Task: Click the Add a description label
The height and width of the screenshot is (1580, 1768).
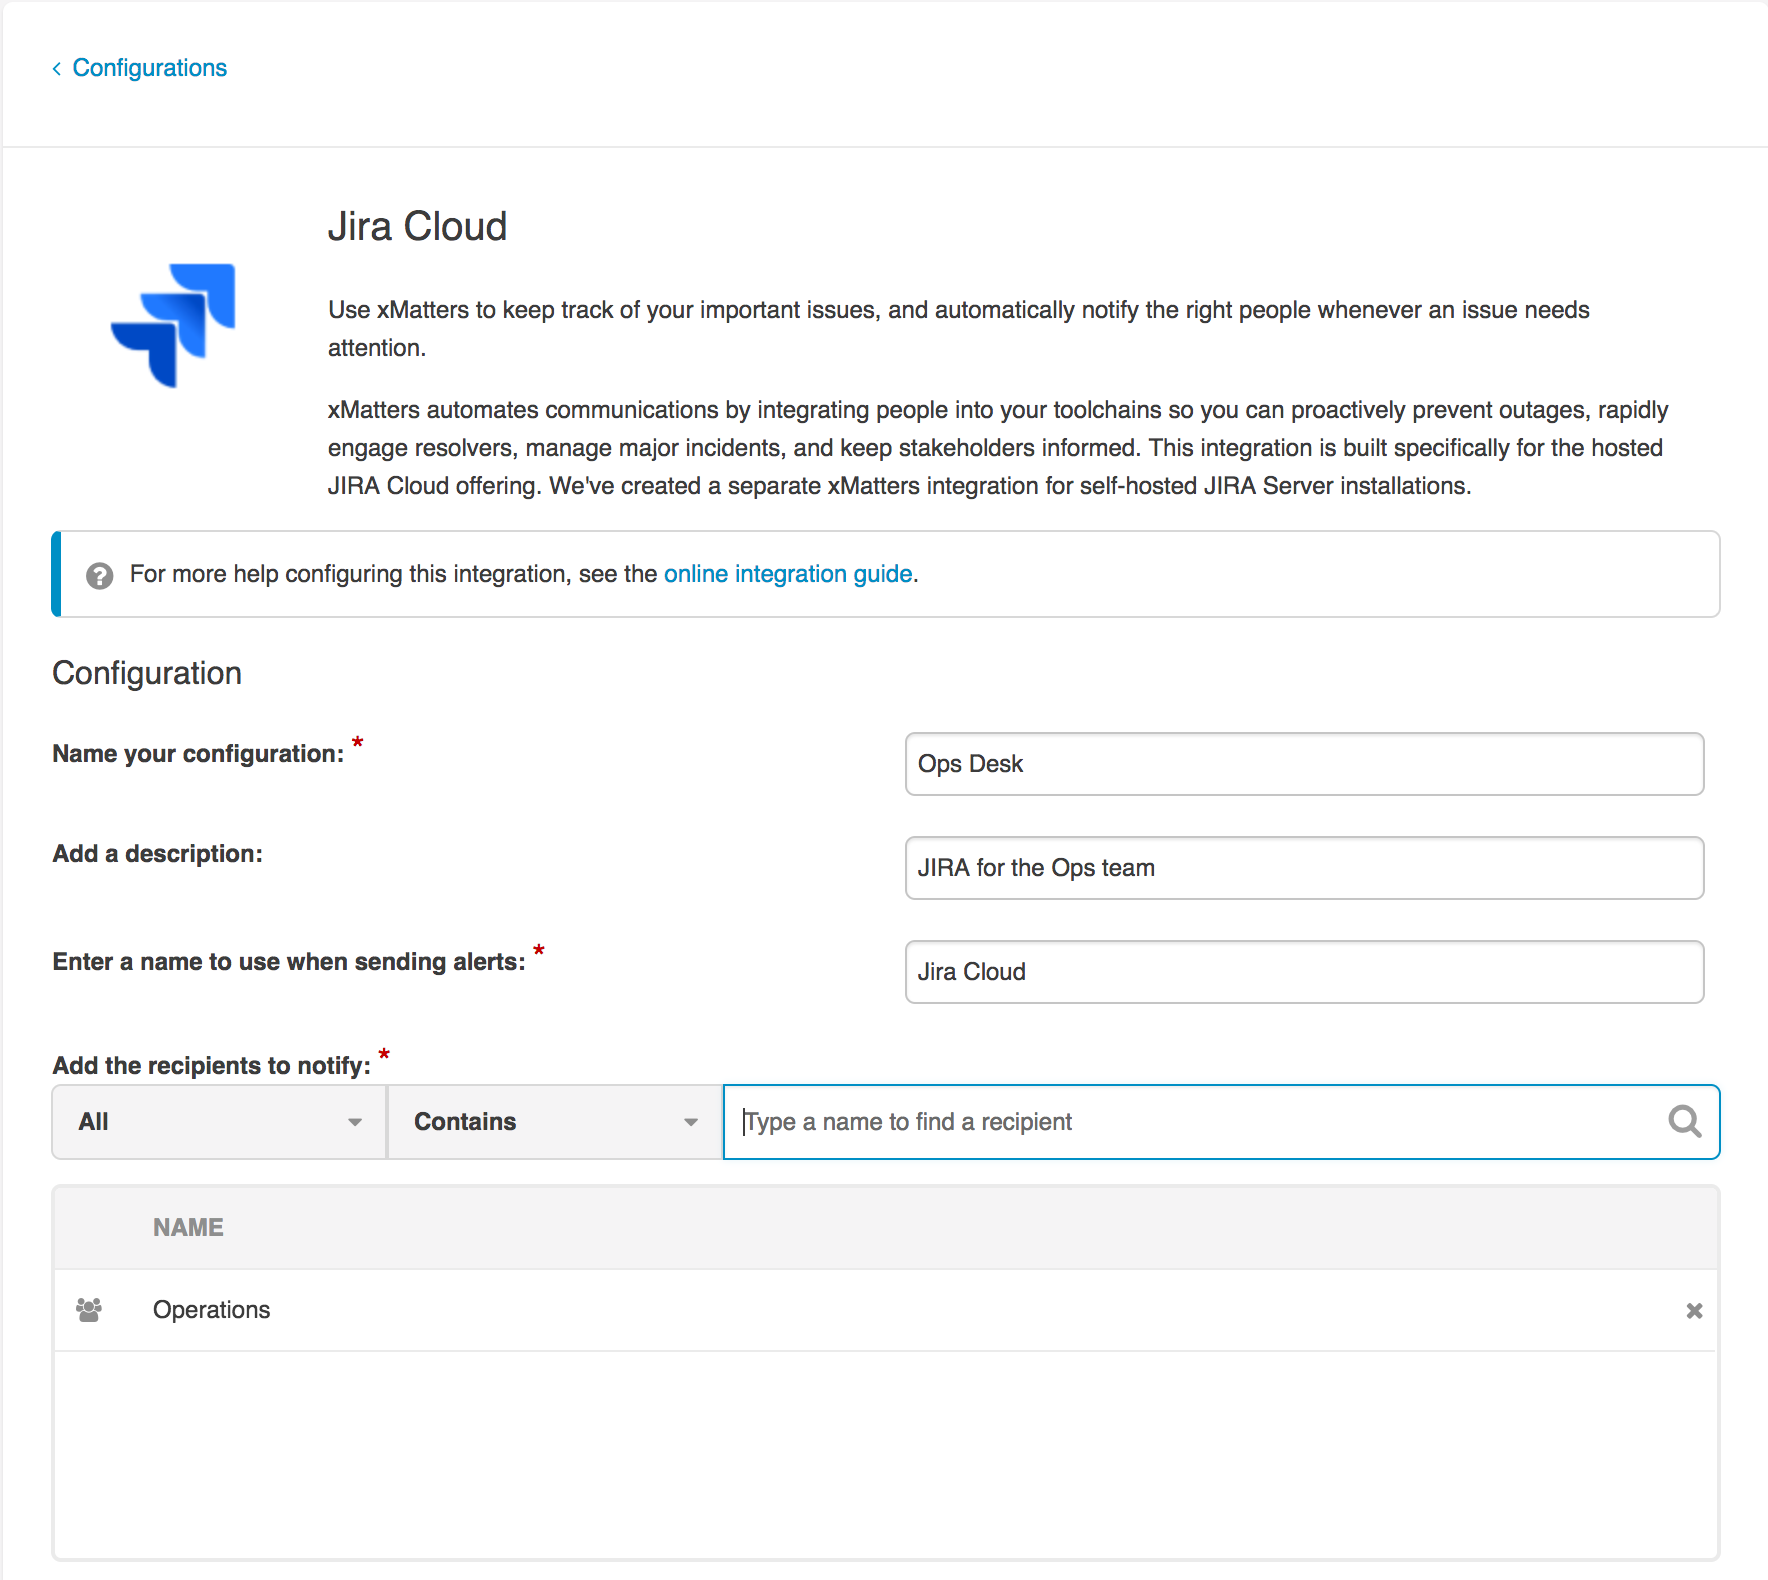Action: 157,854
